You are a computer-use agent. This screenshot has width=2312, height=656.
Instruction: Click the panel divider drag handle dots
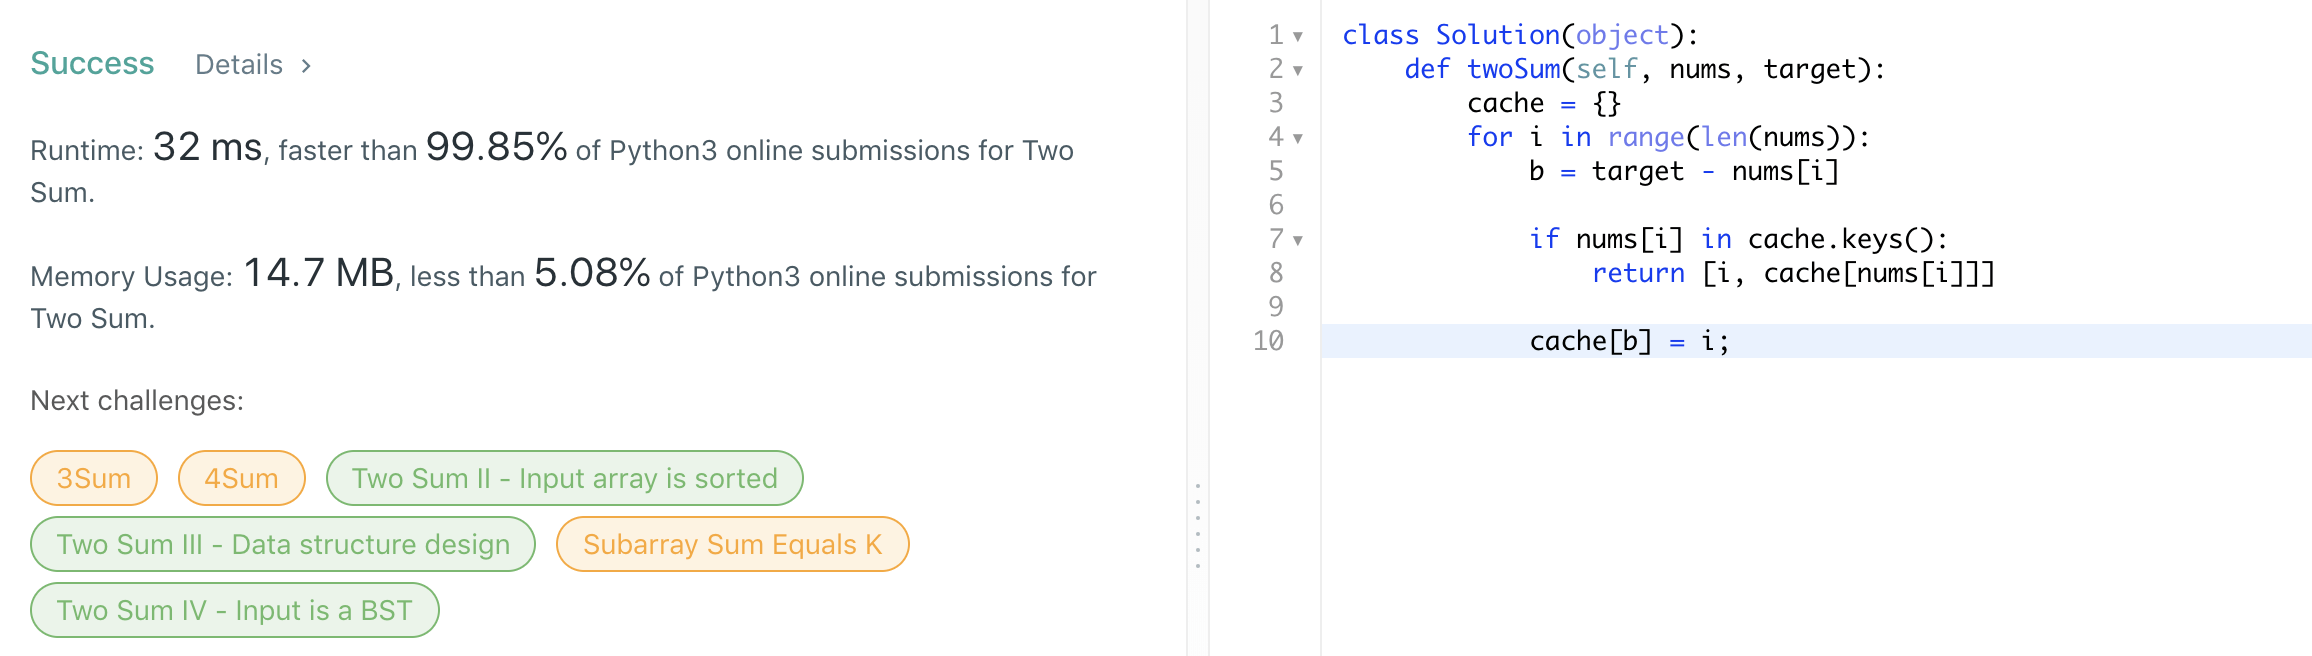tap(1198, 526)
